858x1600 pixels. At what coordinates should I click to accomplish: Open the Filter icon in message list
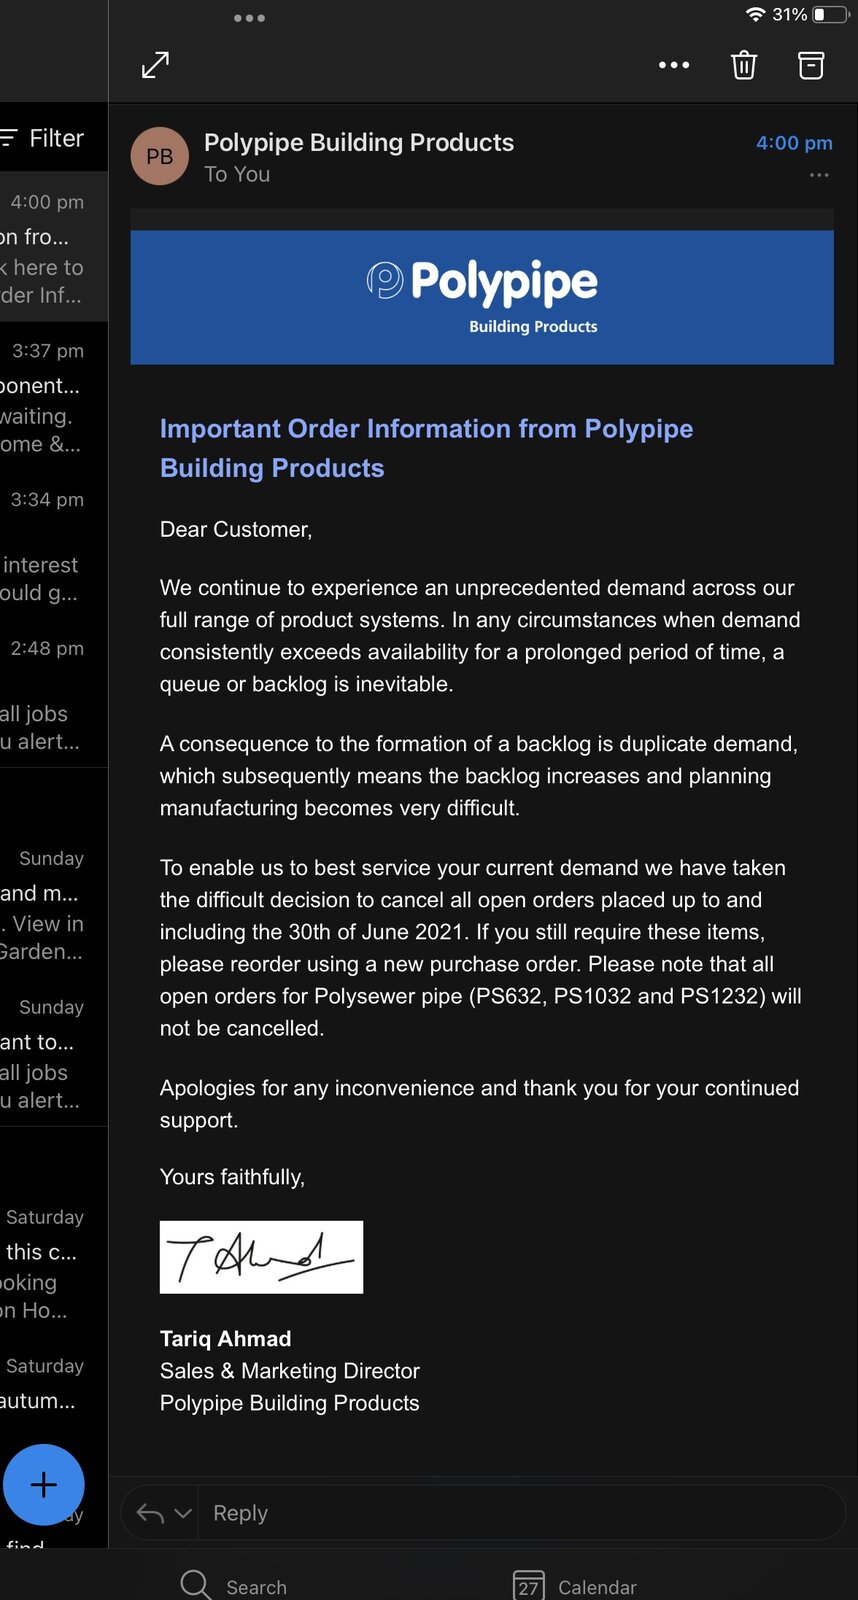tap(10, 138)
